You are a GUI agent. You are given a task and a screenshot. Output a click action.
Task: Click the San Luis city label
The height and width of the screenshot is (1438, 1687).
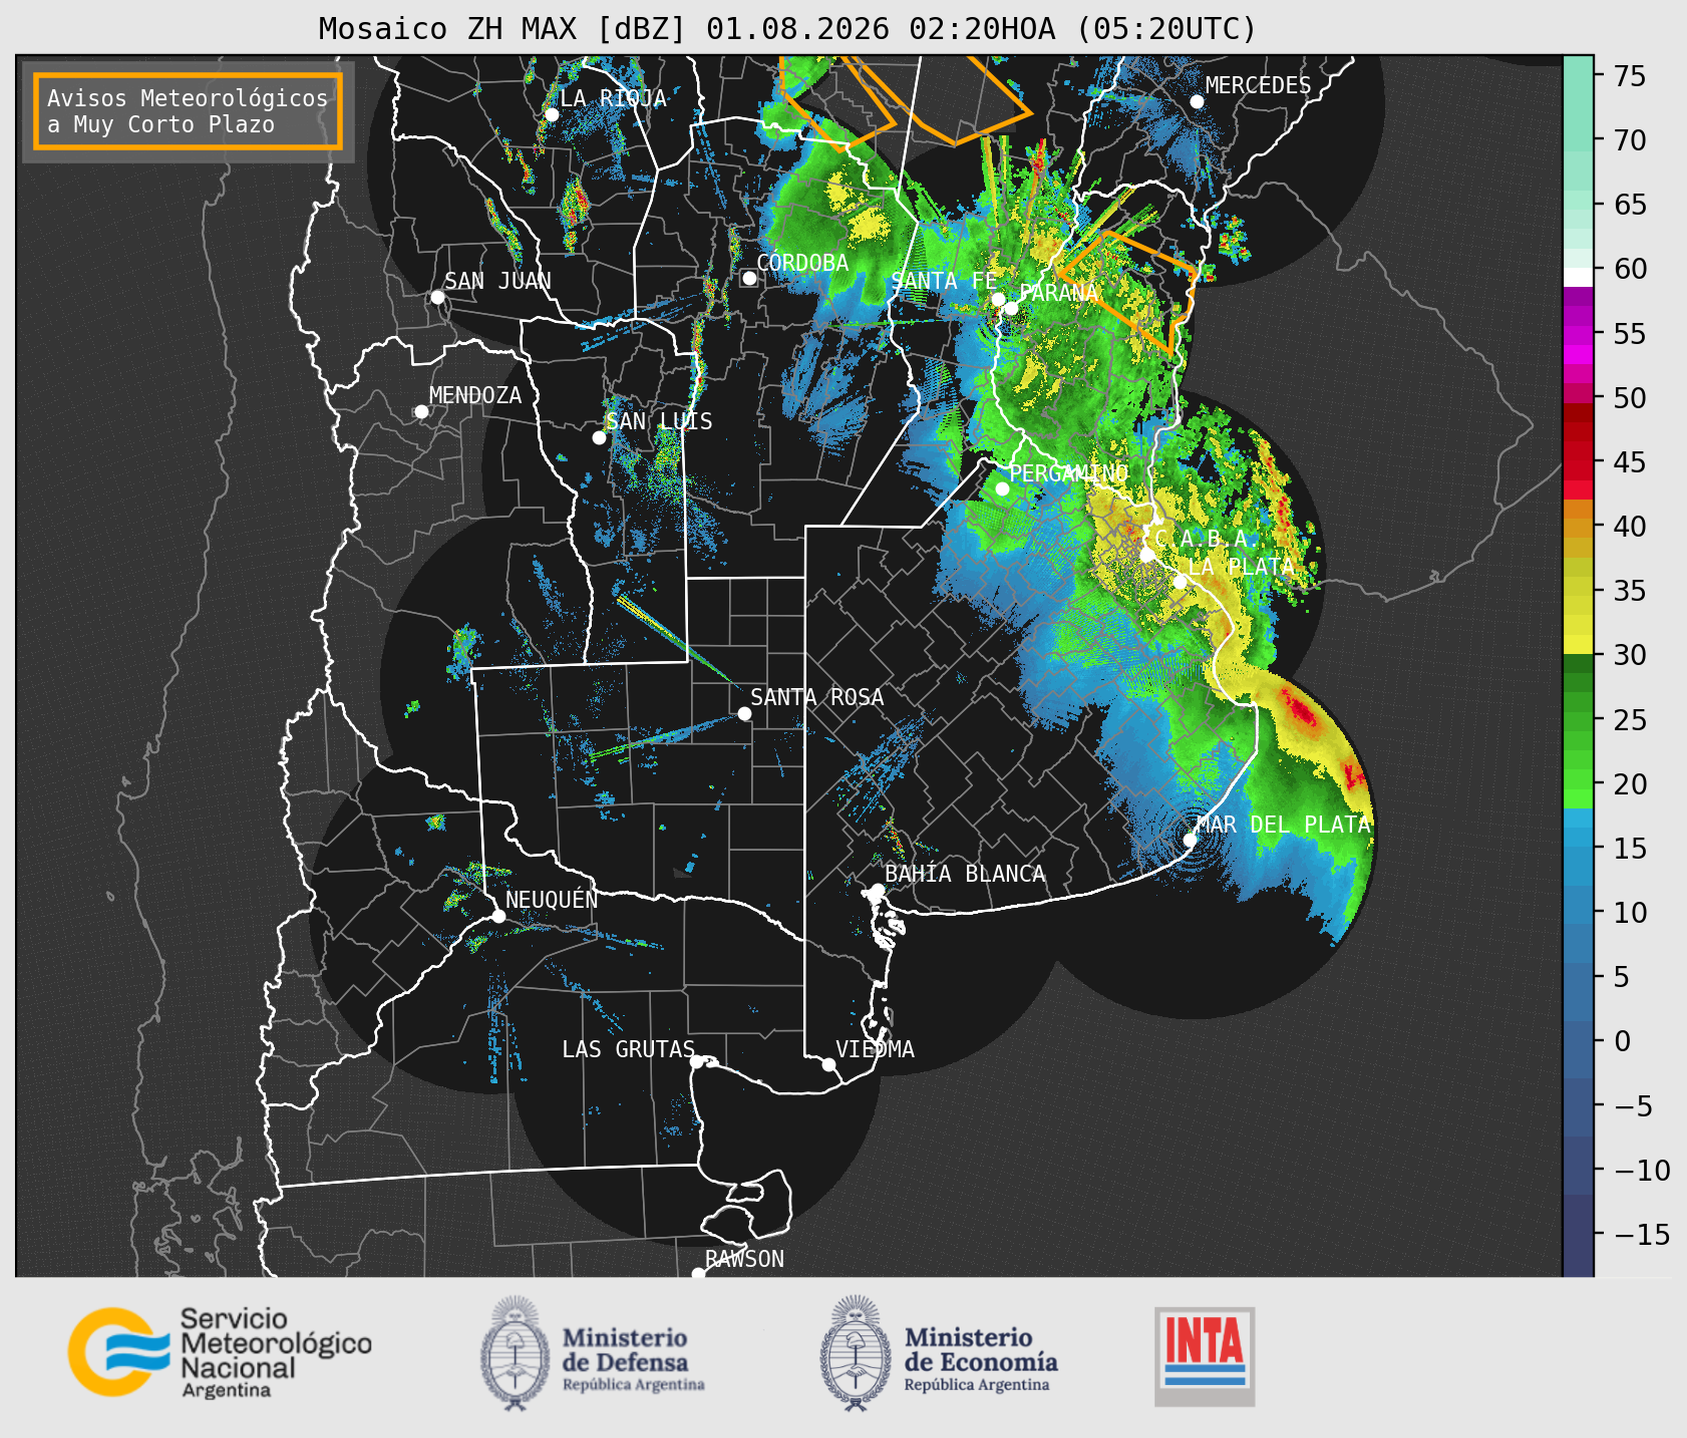coord(660,422)
